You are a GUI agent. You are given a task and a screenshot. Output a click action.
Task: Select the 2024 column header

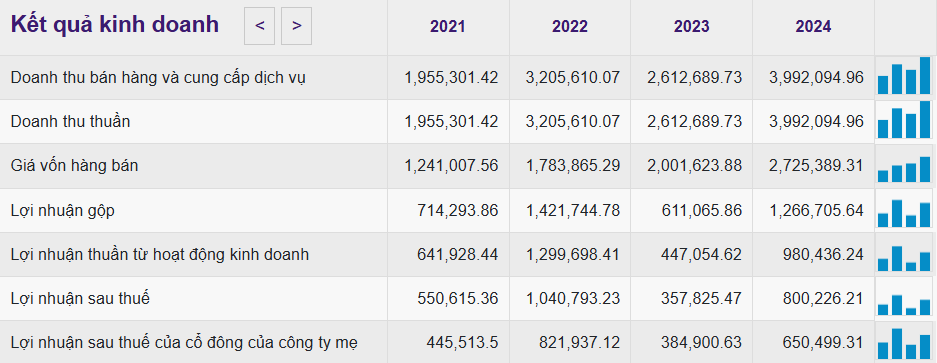(x=813, y=26)
